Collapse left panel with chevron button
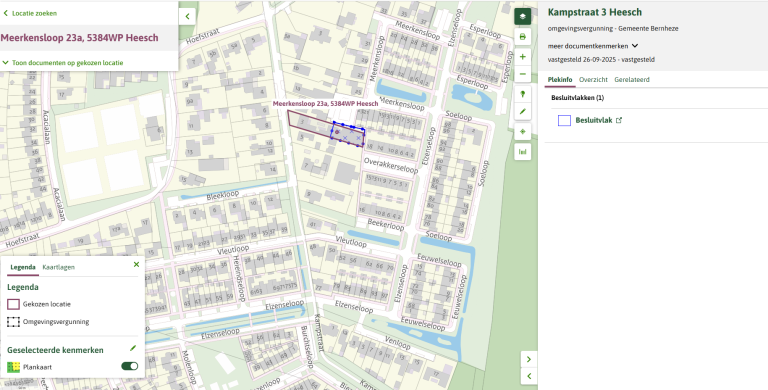Viewport: 768px width, 390px height. 187,16
